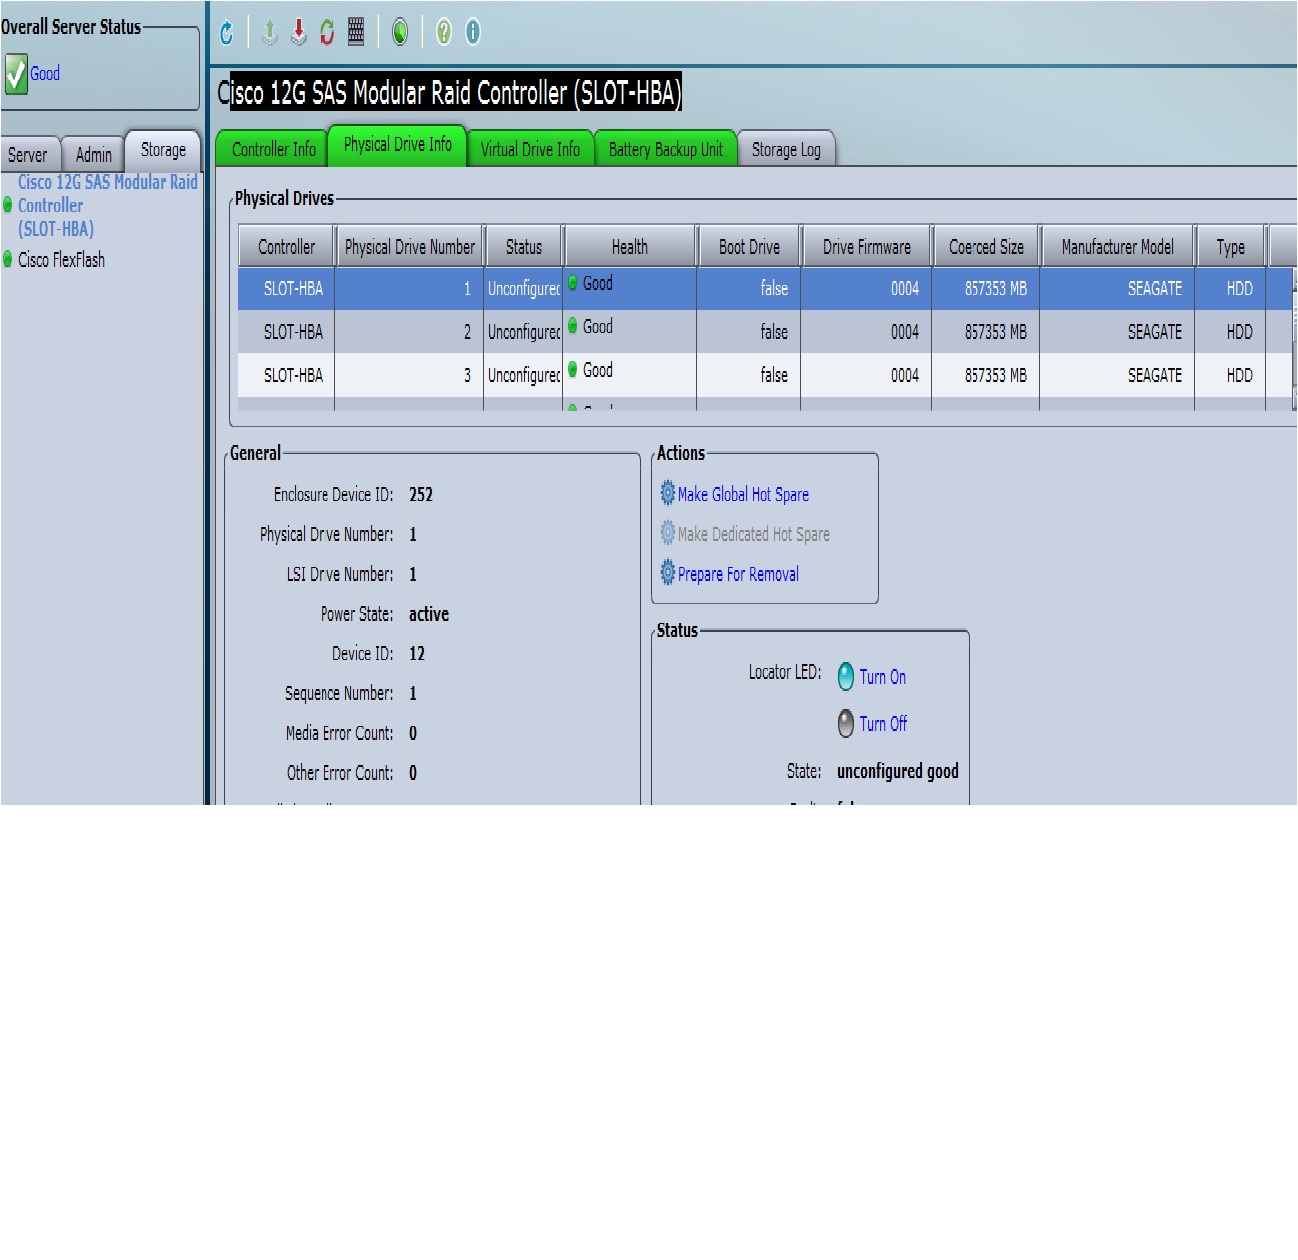Sort by Controller column header
1298x1260 pixels.
click(x=286, y=247)
